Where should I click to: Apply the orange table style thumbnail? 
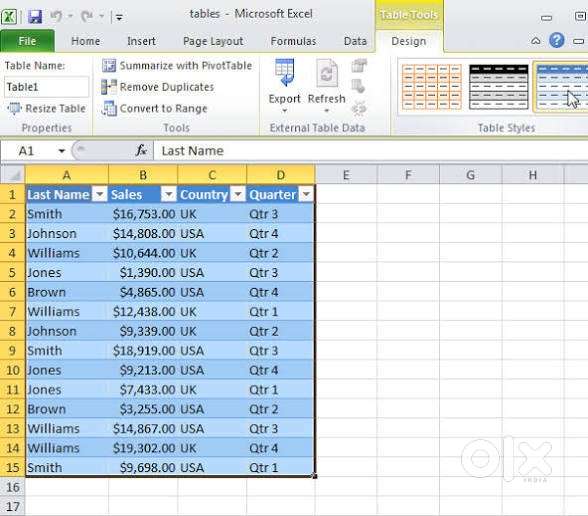click(431, 87)
